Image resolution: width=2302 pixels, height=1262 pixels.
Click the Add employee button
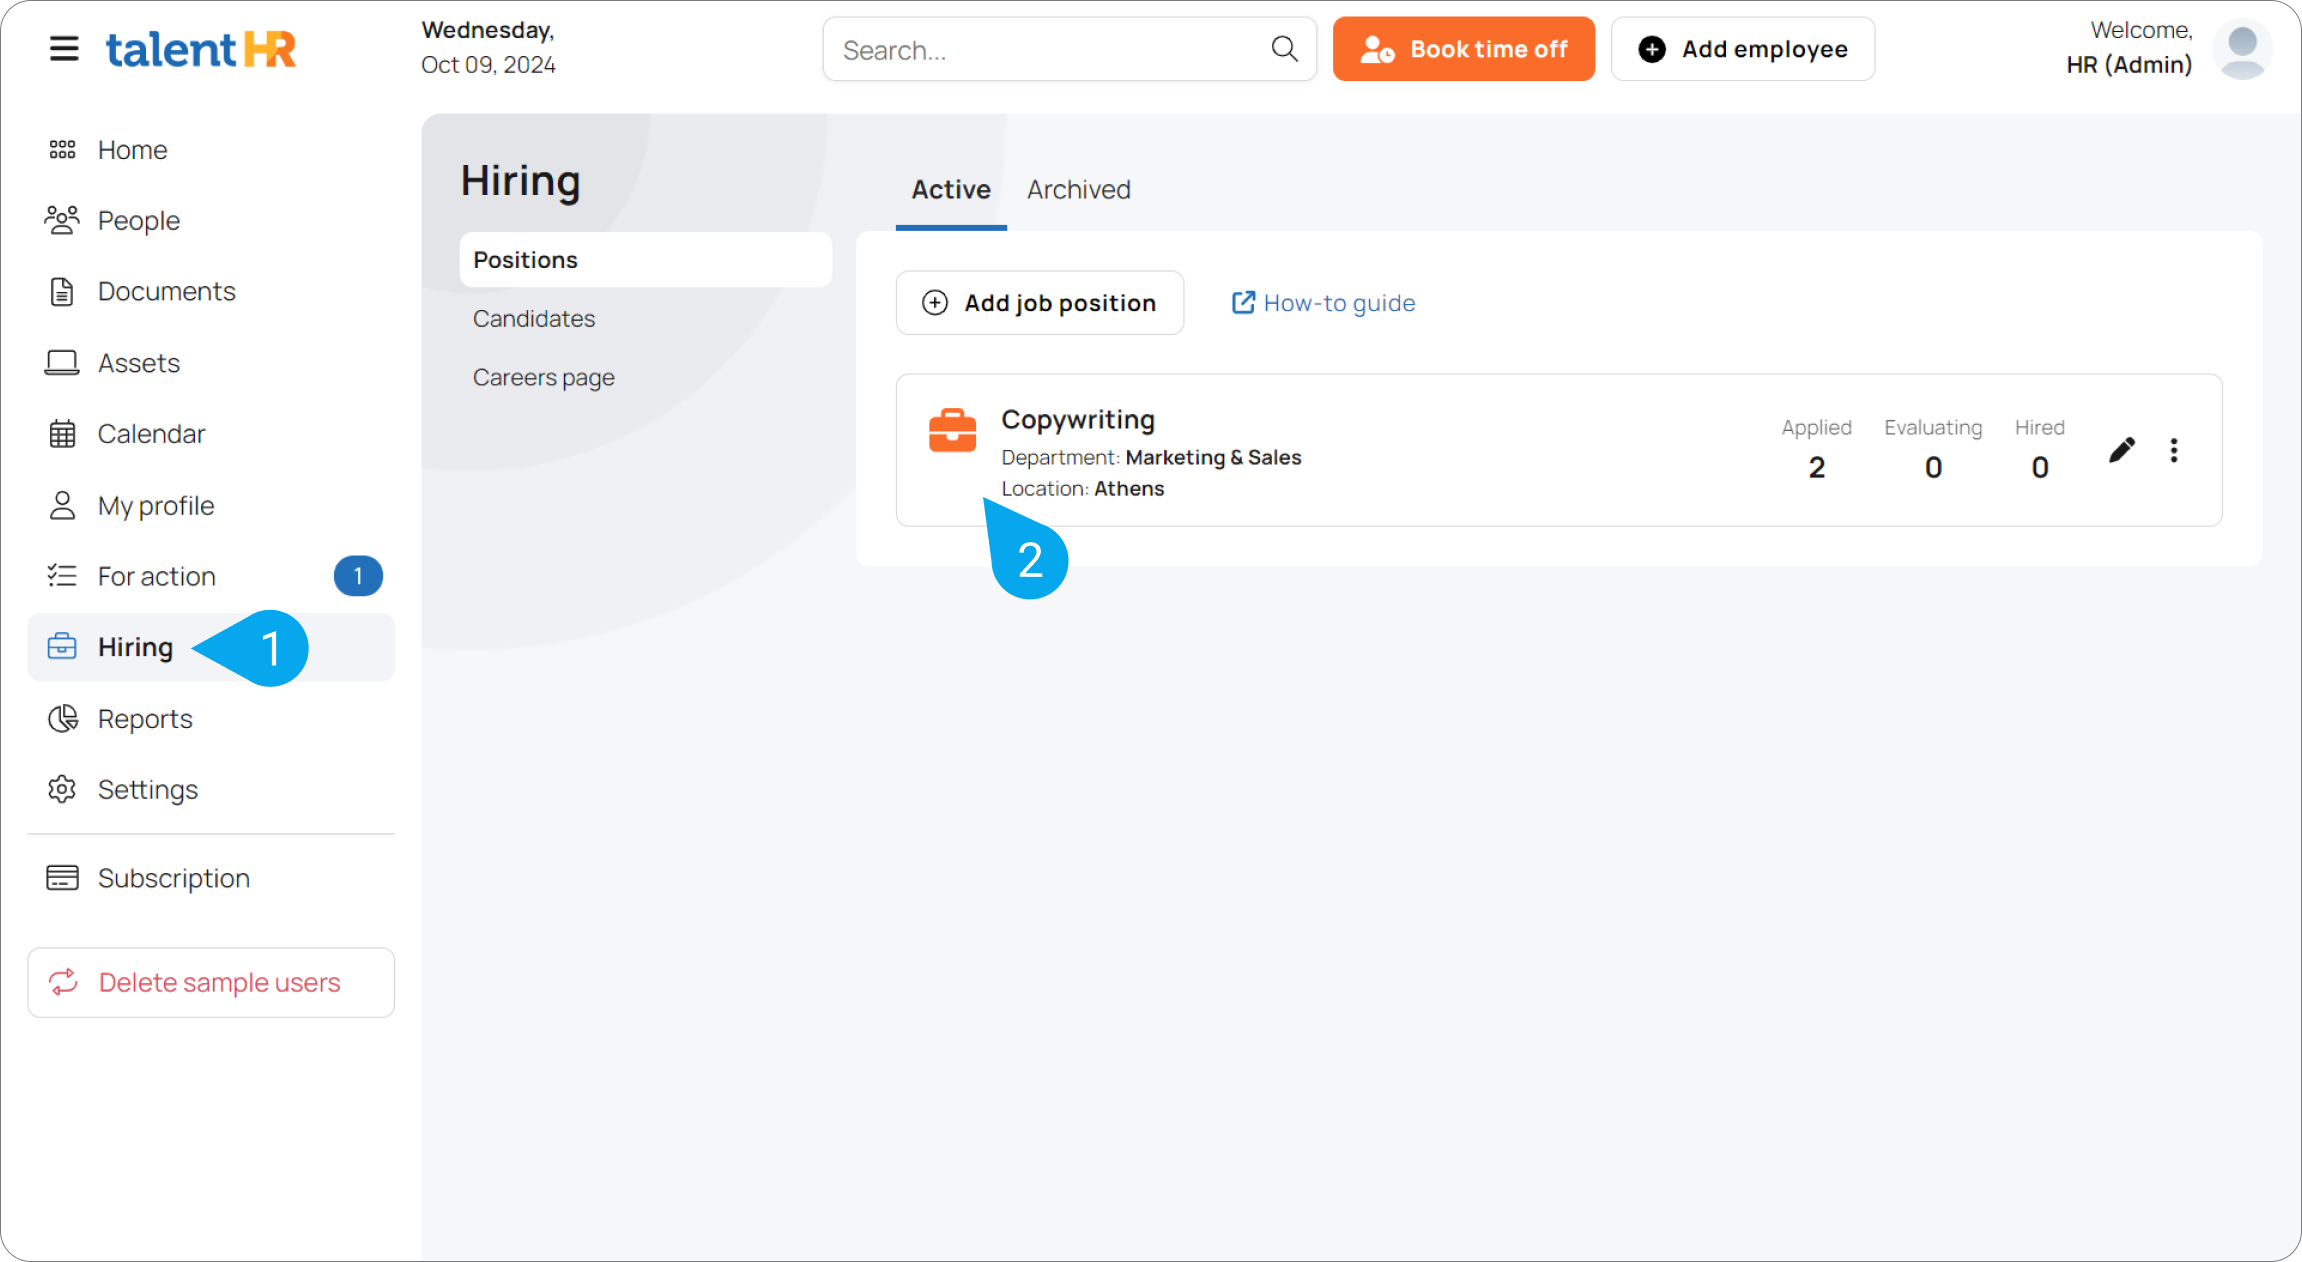click(1742, 49)
